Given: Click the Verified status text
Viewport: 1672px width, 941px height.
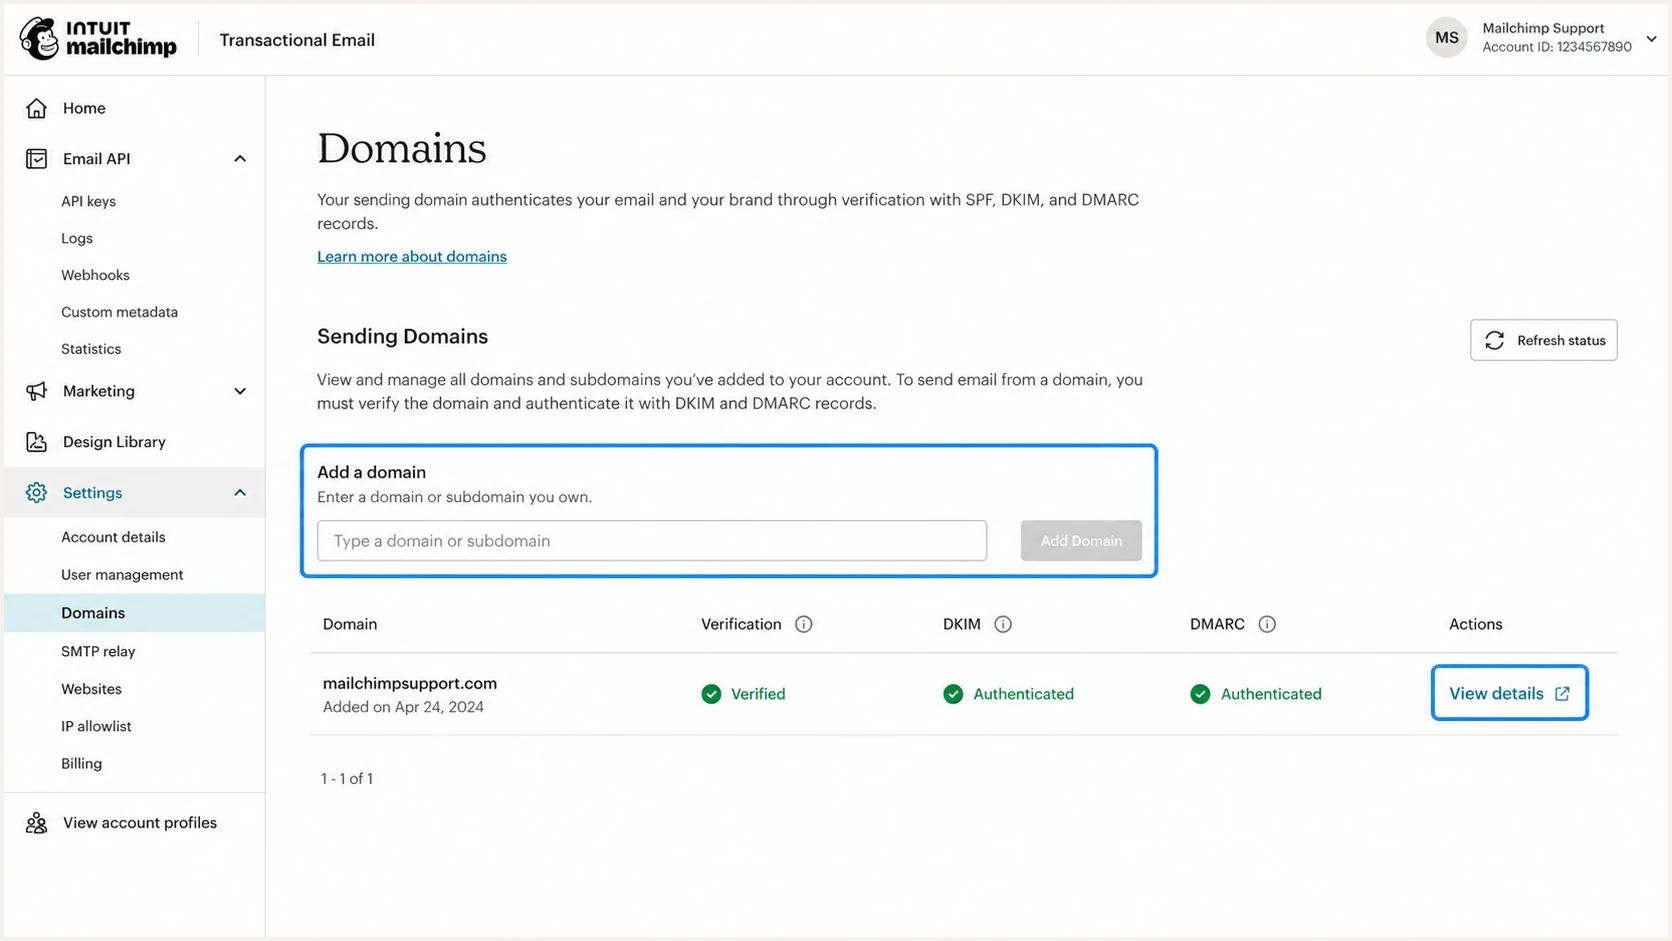Looking at the screenshot, I should pos(758,694).
